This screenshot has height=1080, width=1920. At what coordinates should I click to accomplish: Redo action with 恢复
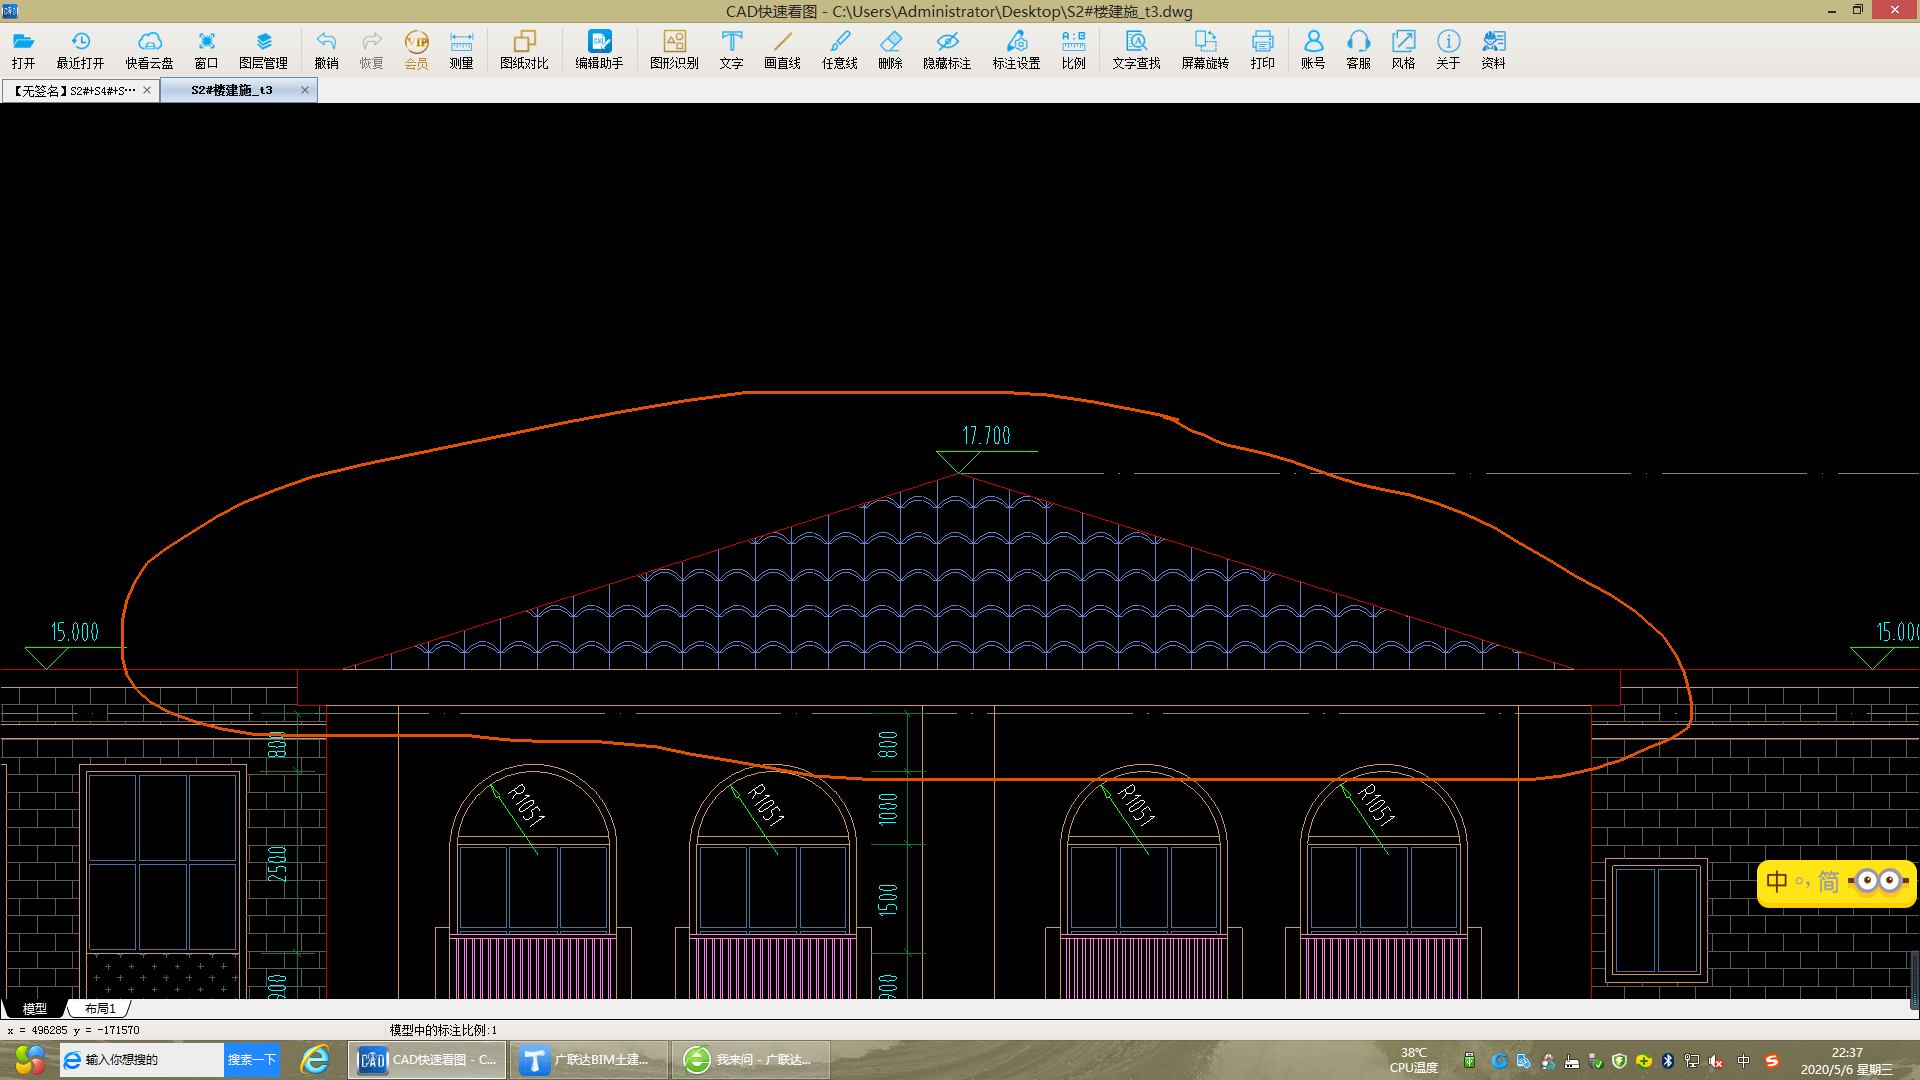pyautogui.click(x=371, y=50)
